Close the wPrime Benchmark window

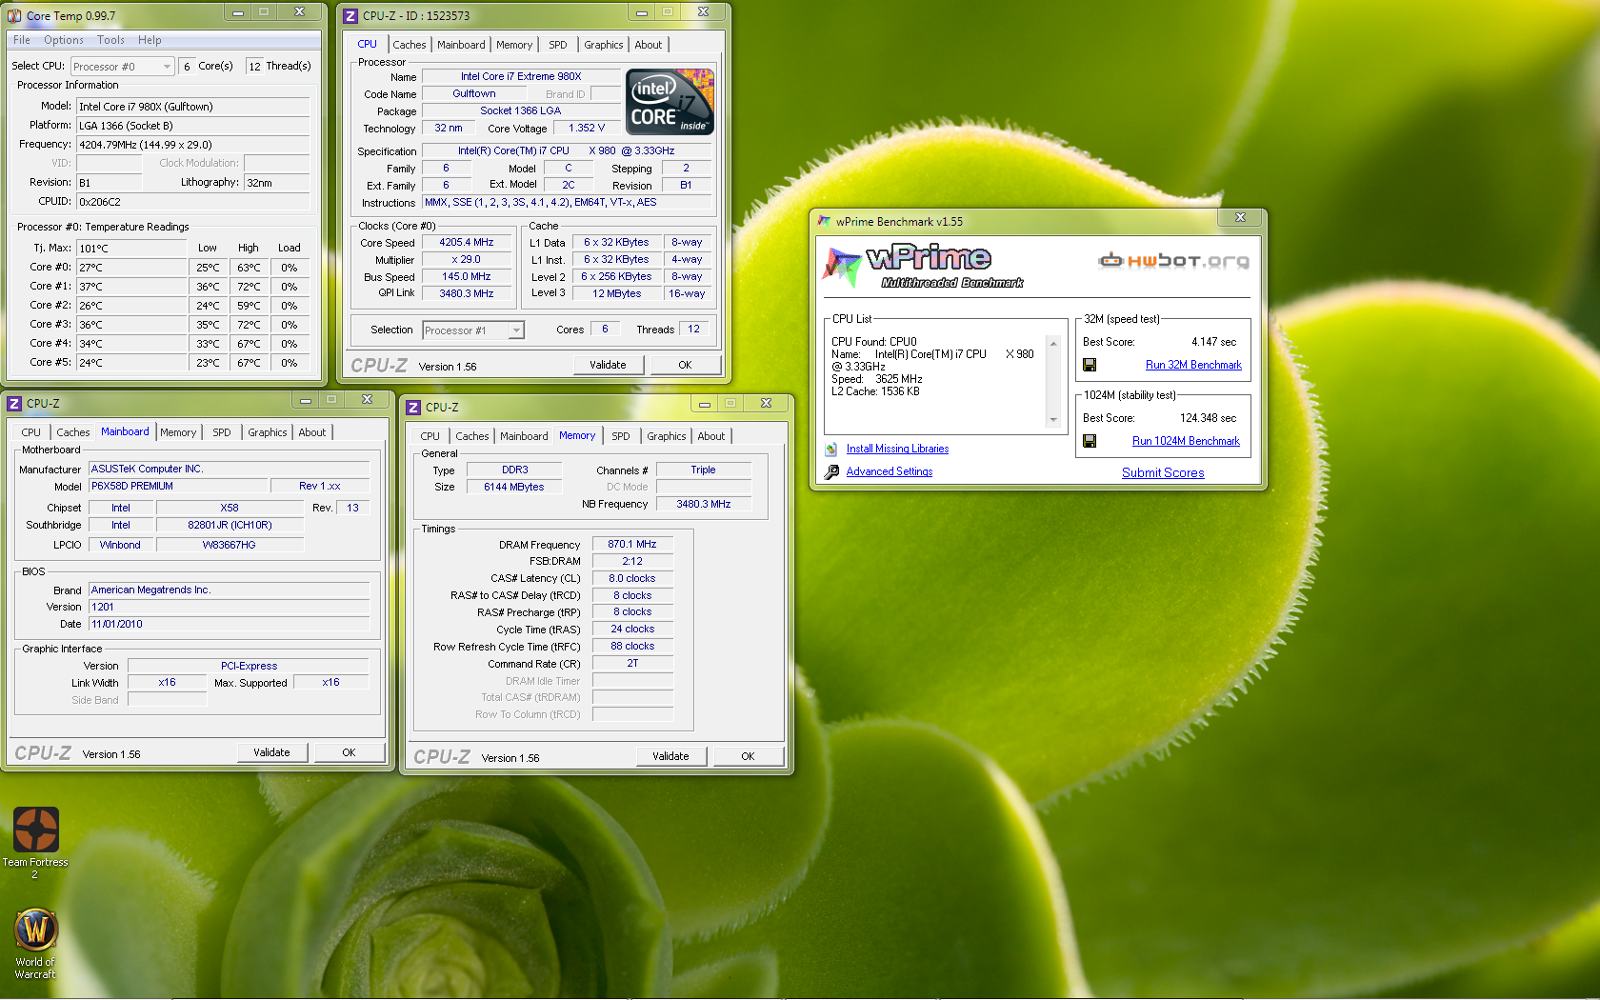[1240, 218]
